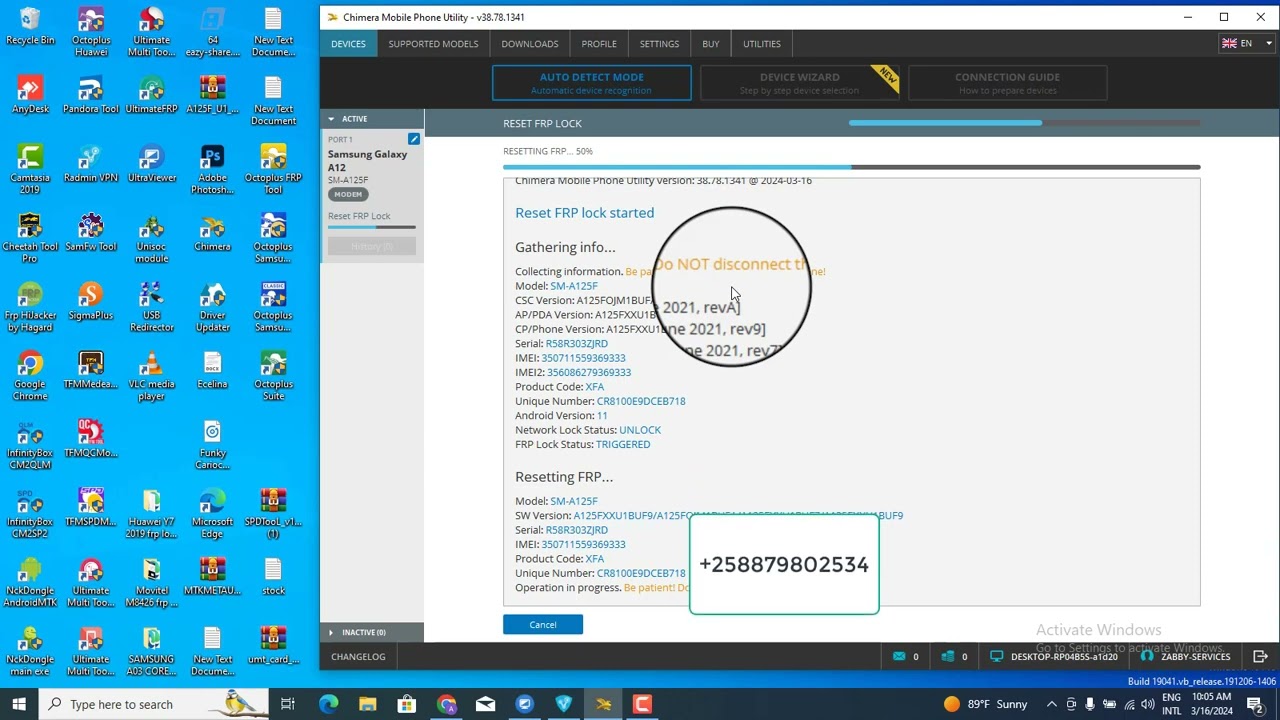Switch to the Supported Models tab

pyautogui.click(x=433, y=44)
